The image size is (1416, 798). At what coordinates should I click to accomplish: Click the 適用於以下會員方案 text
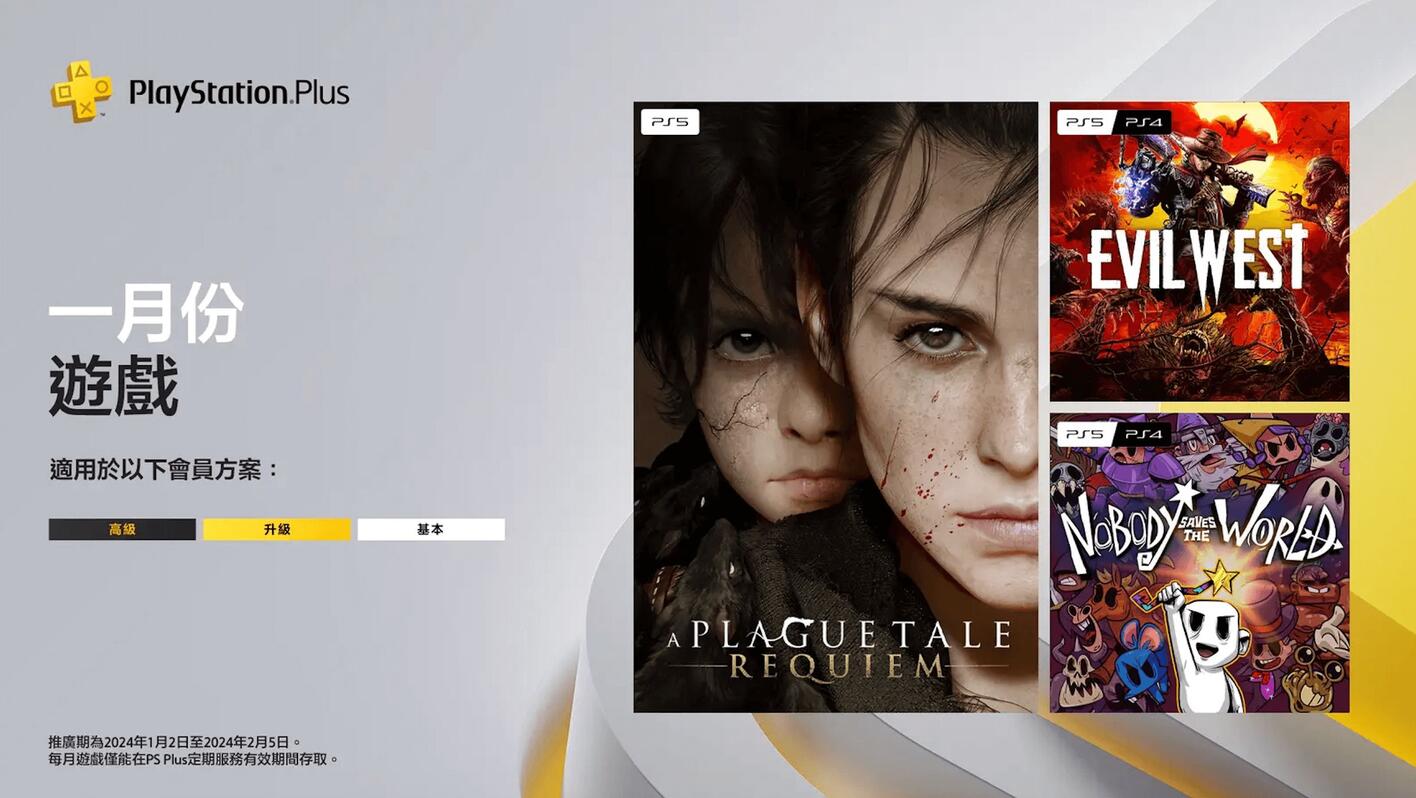pyautogui.click(x=164, y=469)
